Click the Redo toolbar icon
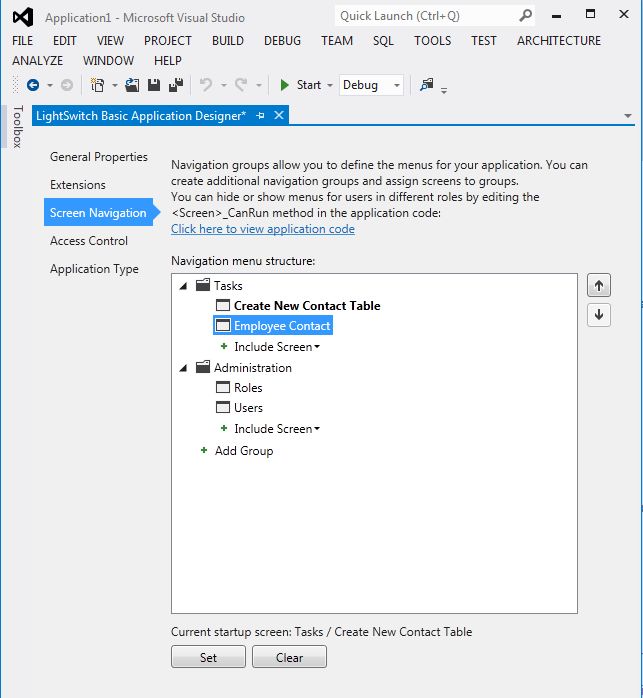 click(241, 85)
